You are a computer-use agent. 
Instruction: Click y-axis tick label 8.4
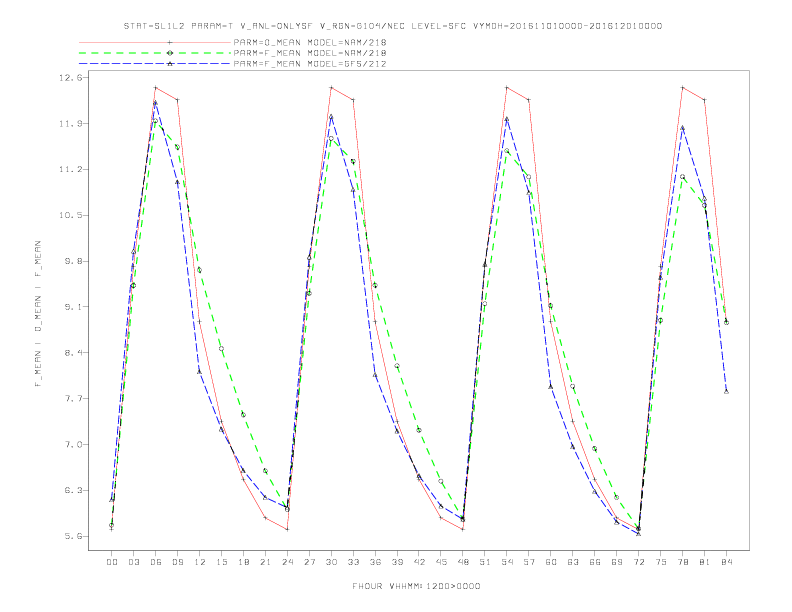(73, 353)
